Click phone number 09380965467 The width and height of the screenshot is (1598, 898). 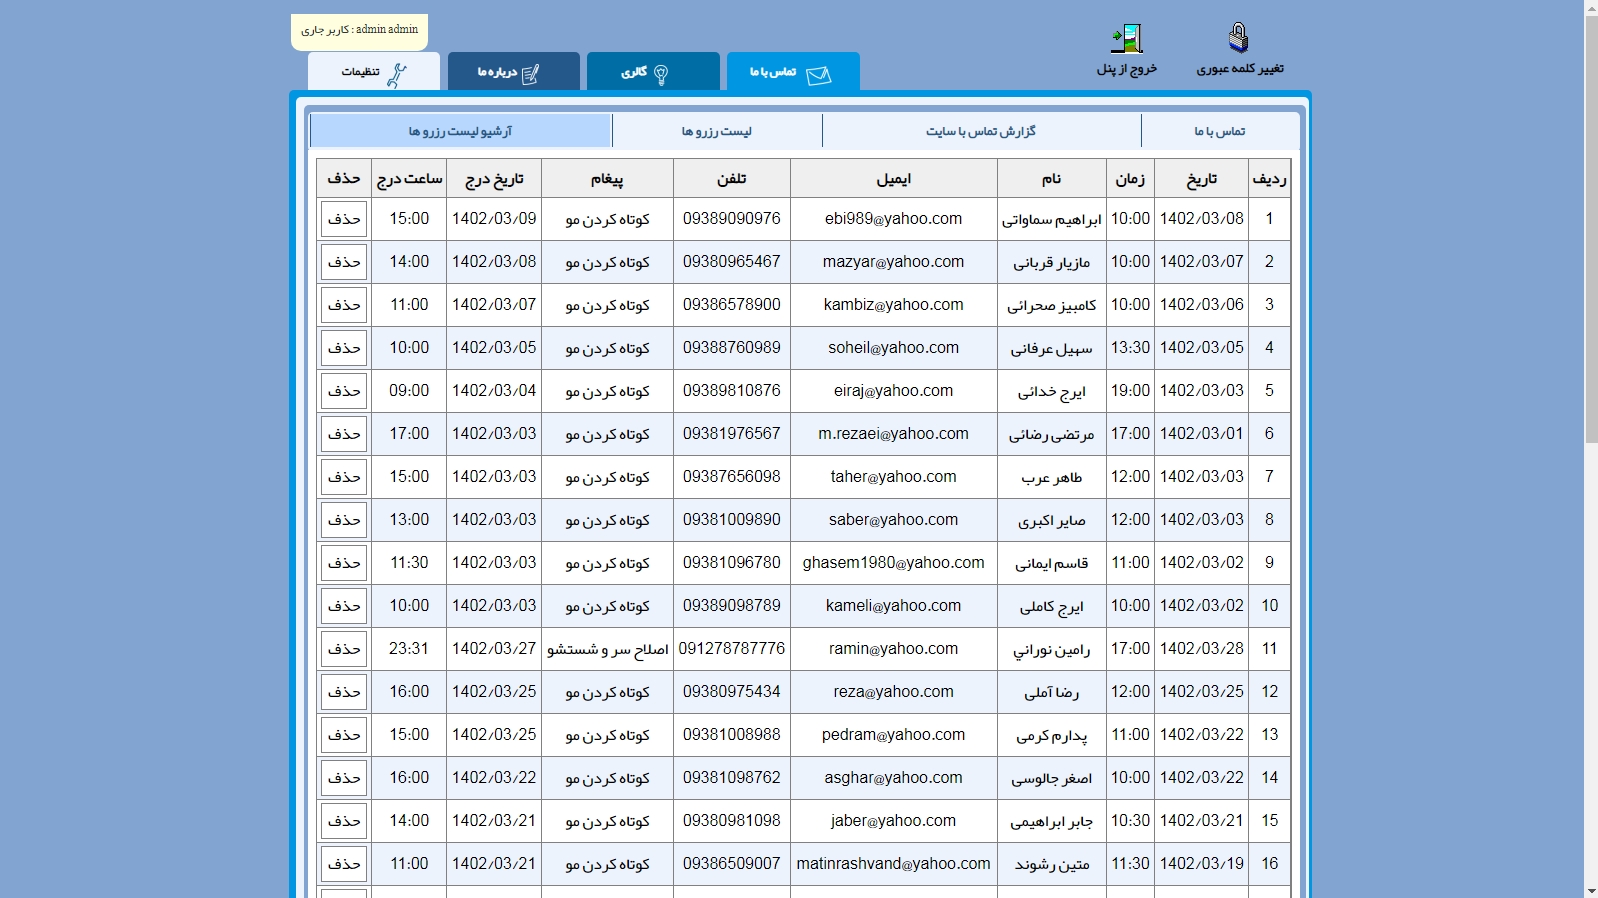732,262
